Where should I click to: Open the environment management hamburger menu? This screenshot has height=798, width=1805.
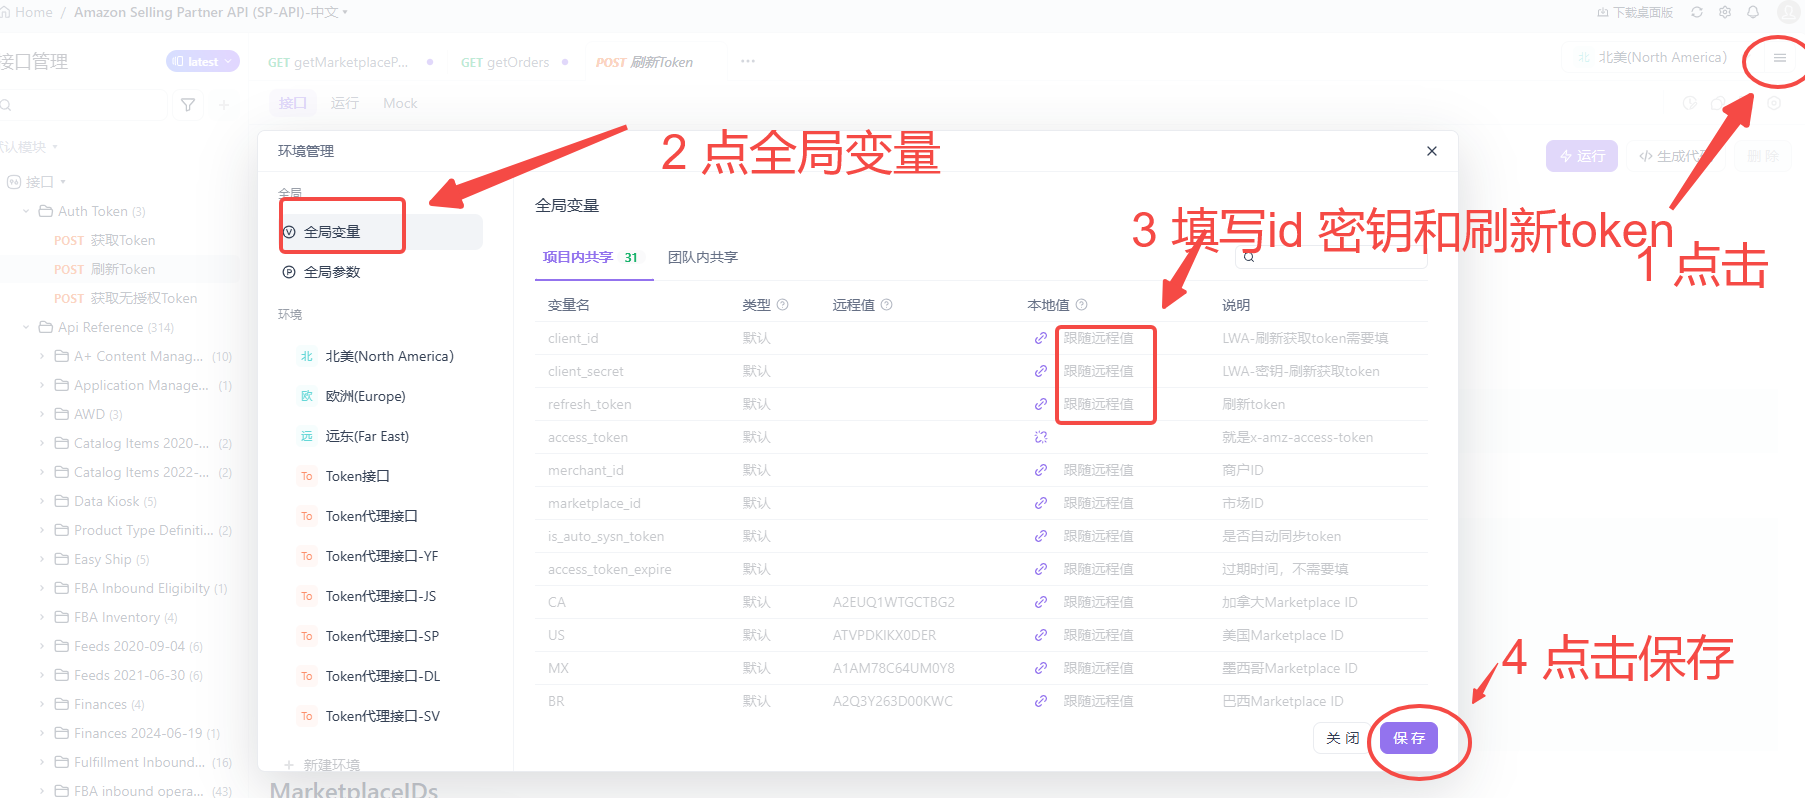tap(1779, 58)
